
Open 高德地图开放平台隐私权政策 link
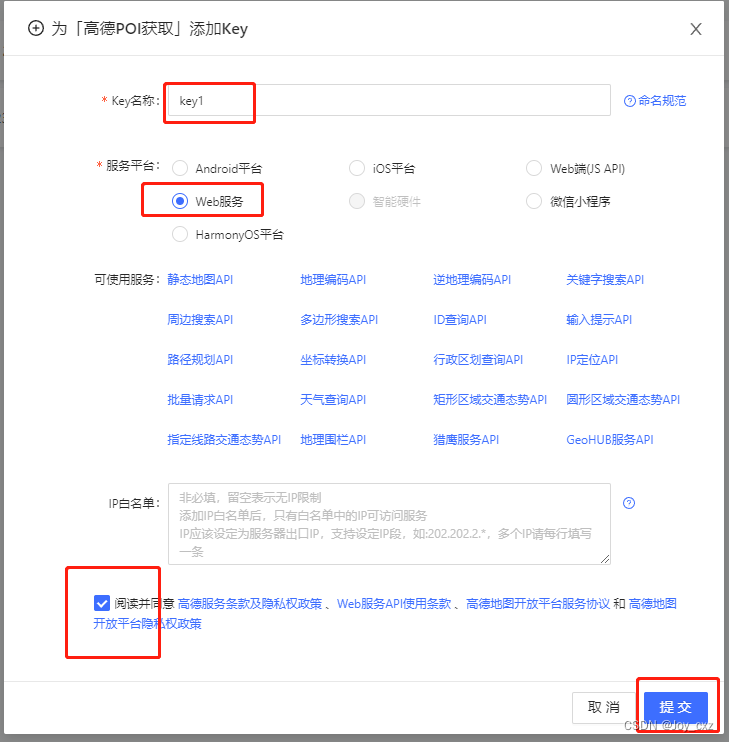point(148,624)
